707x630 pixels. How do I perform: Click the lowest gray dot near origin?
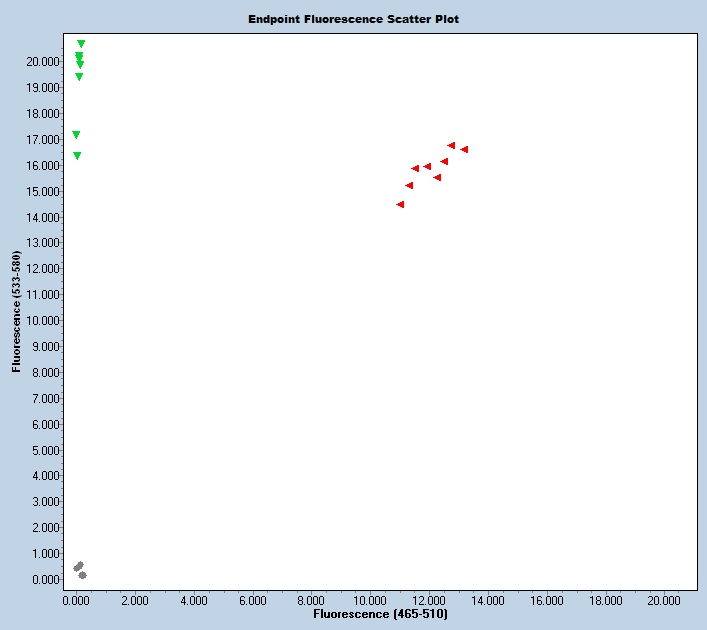[82, 575]
